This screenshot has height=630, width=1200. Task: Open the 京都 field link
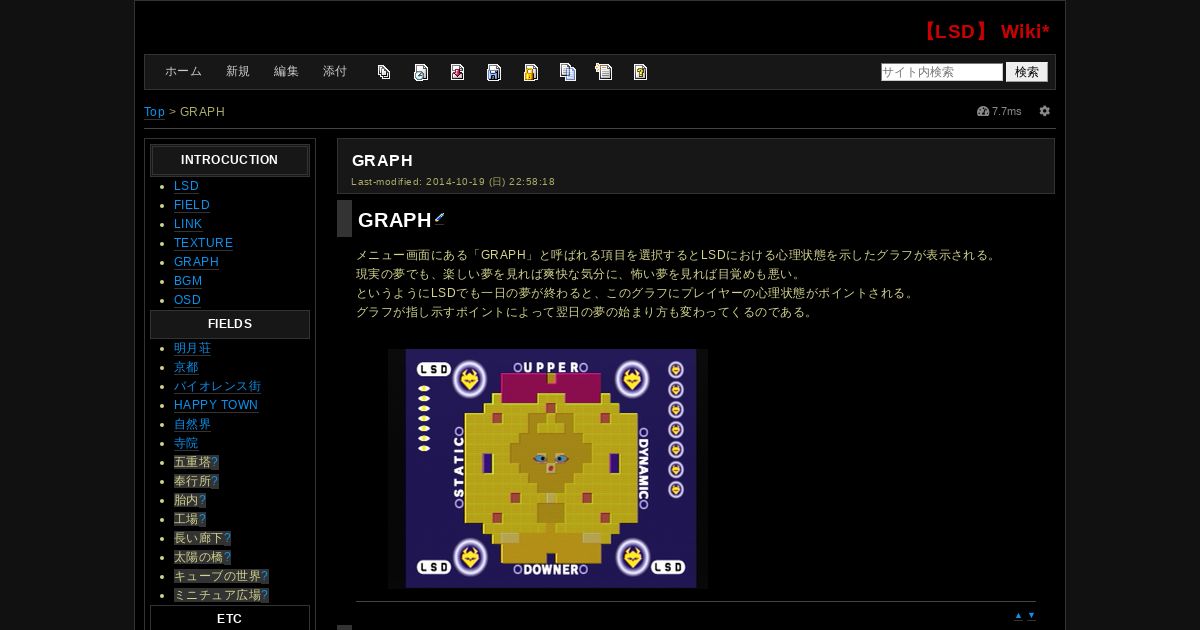pos(186,367)
